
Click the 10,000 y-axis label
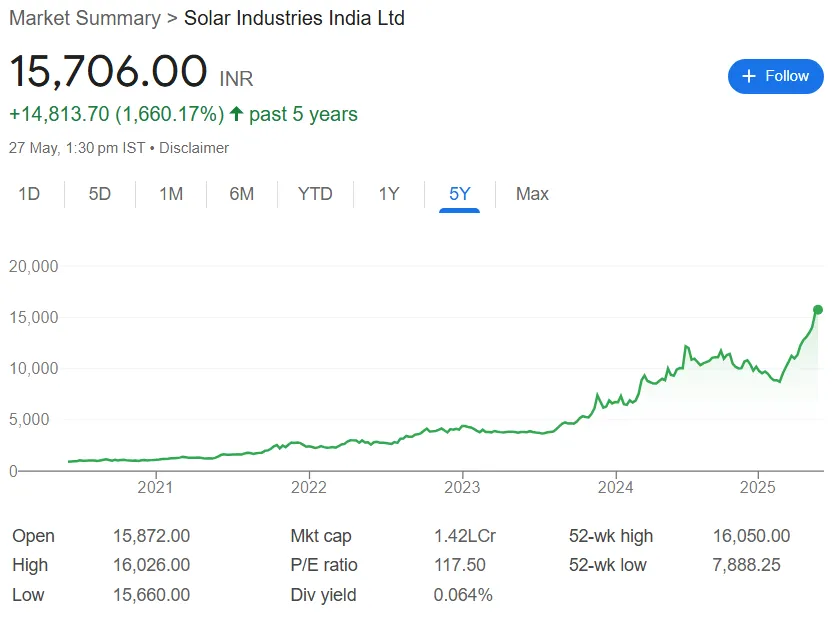(x=34, y=369)
